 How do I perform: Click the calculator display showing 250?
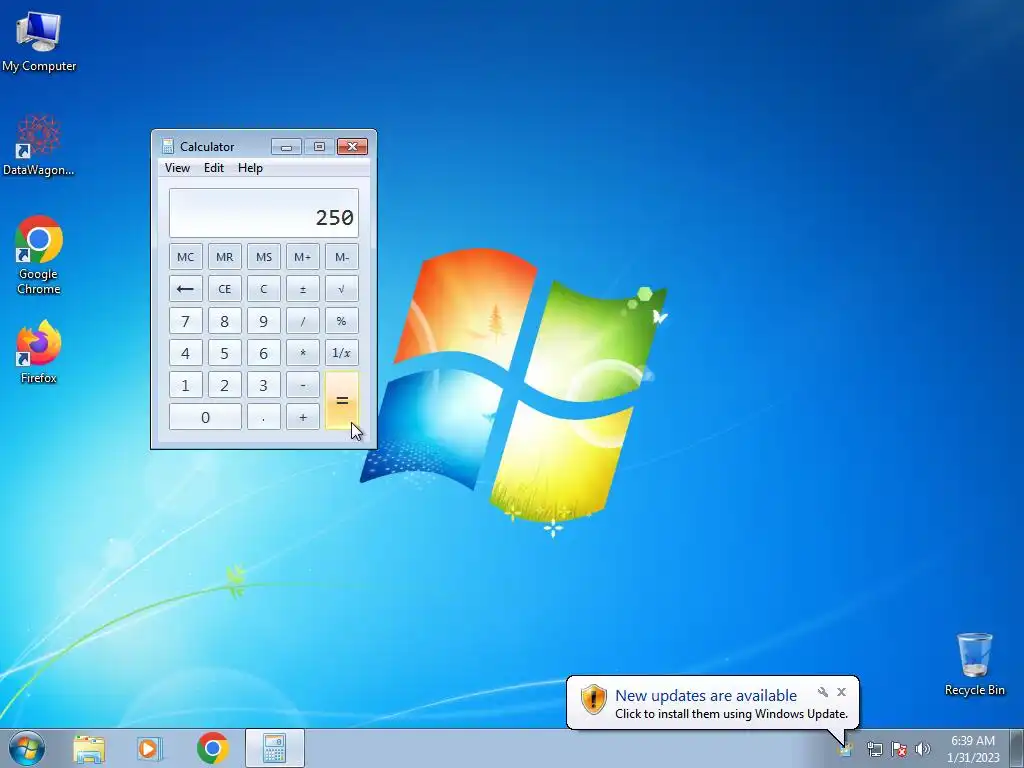pyautogui.click(x=264, y=214)
